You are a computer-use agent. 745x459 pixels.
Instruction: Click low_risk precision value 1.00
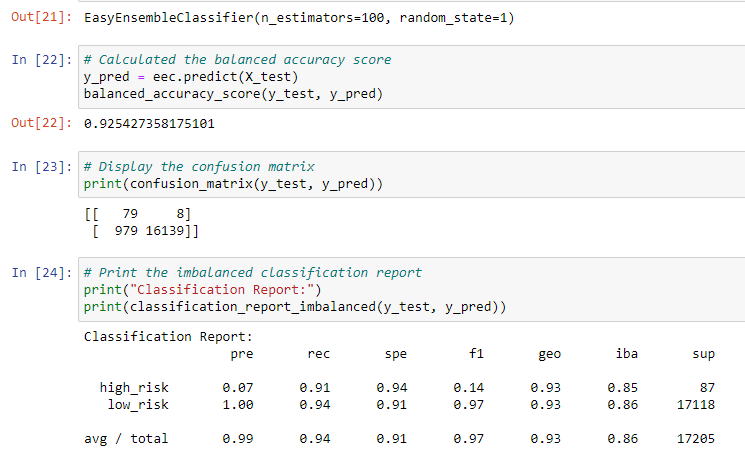pos(238,405)
